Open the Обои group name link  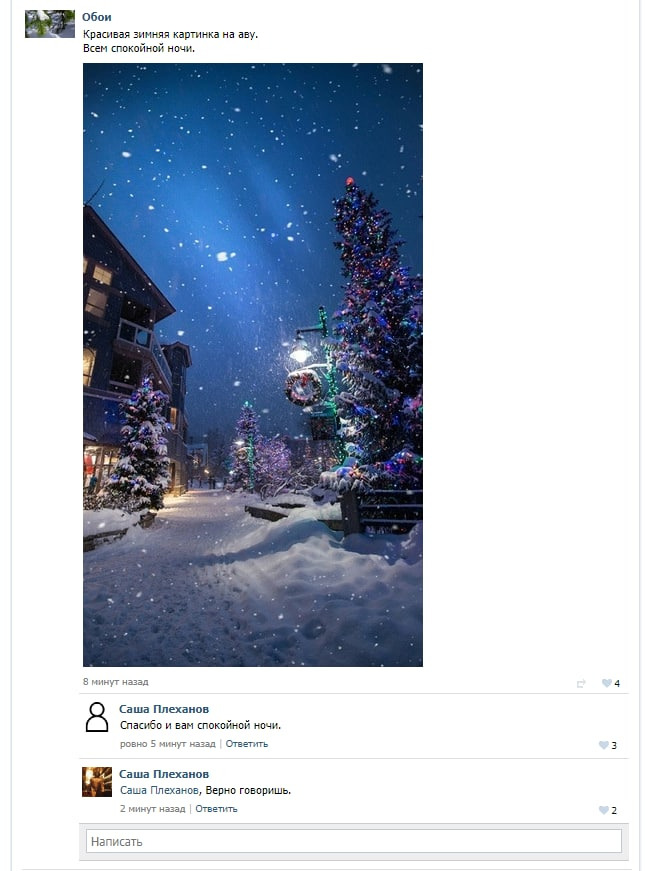[97, 17]
